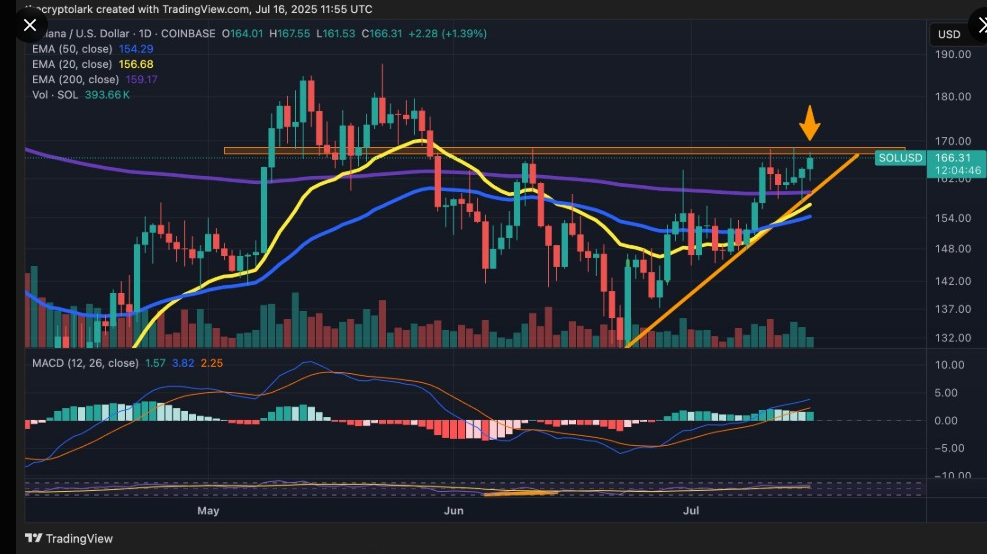Click the EMA 50 value 154.29
The image size is (987, 554).
click(x=136, y=49)
